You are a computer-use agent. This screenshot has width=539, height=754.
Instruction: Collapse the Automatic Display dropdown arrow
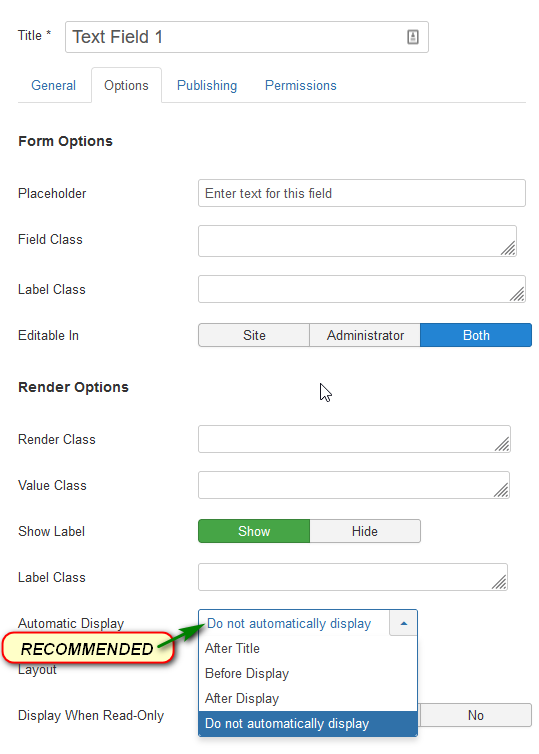tap(403, 623)
